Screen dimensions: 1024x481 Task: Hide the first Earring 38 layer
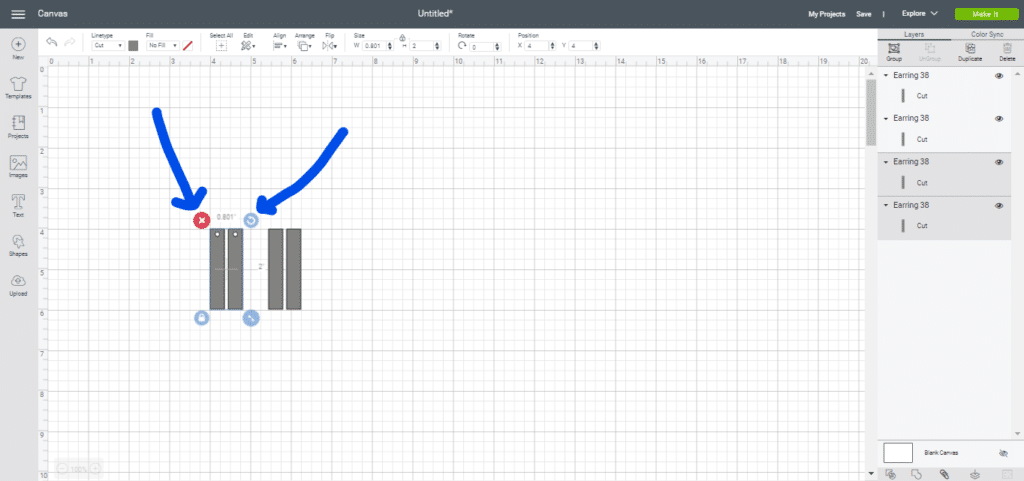click(x=999, y=76)
